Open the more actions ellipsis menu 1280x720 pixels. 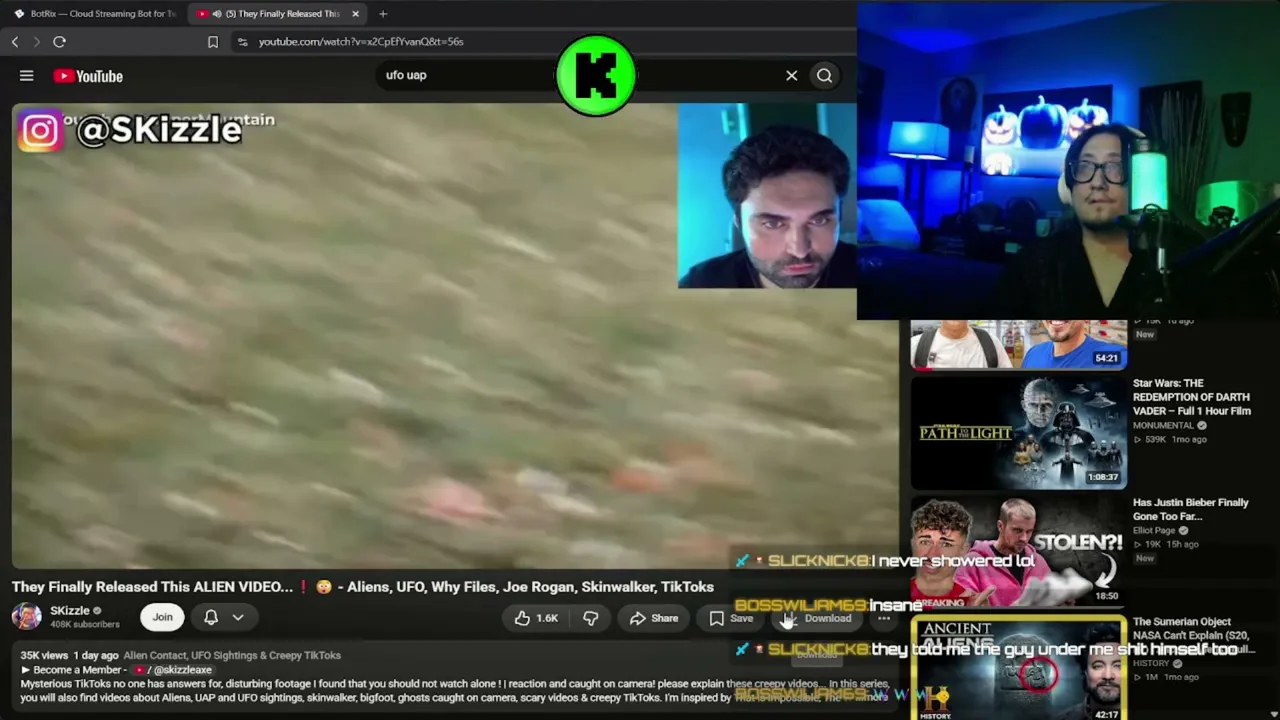pos(884,618)
